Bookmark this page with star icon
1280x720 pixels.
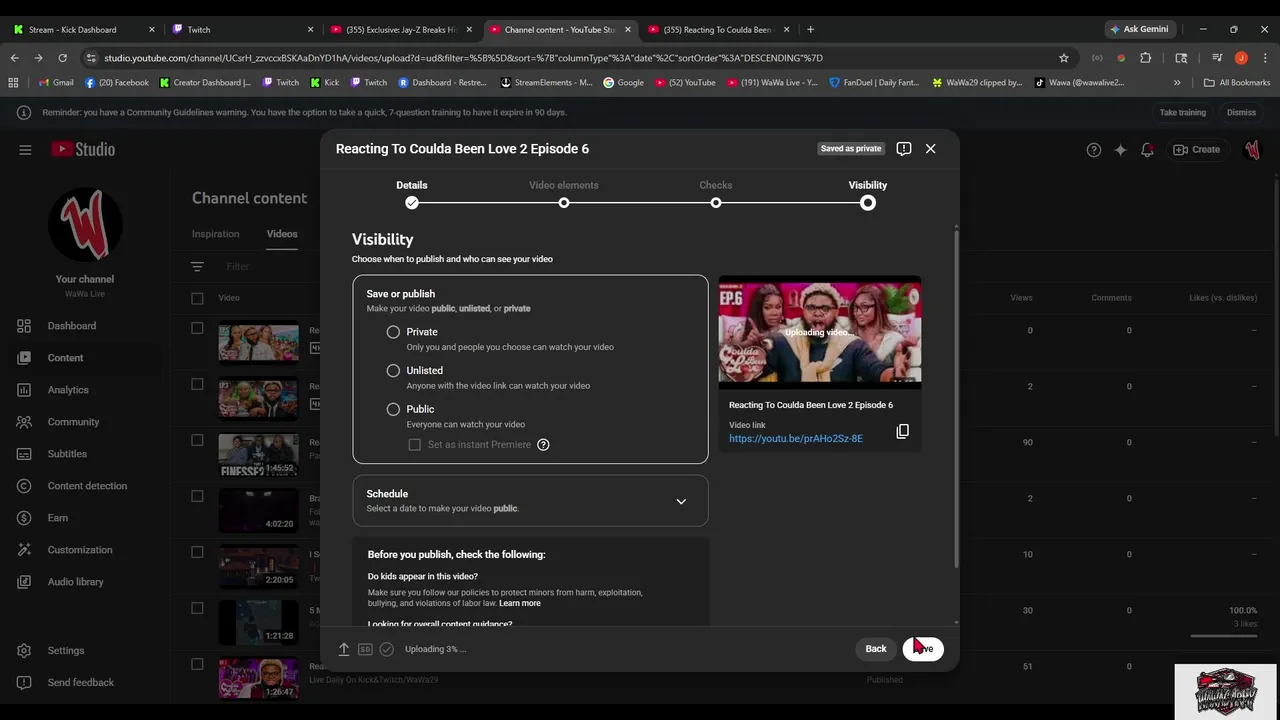point(1064,58)
